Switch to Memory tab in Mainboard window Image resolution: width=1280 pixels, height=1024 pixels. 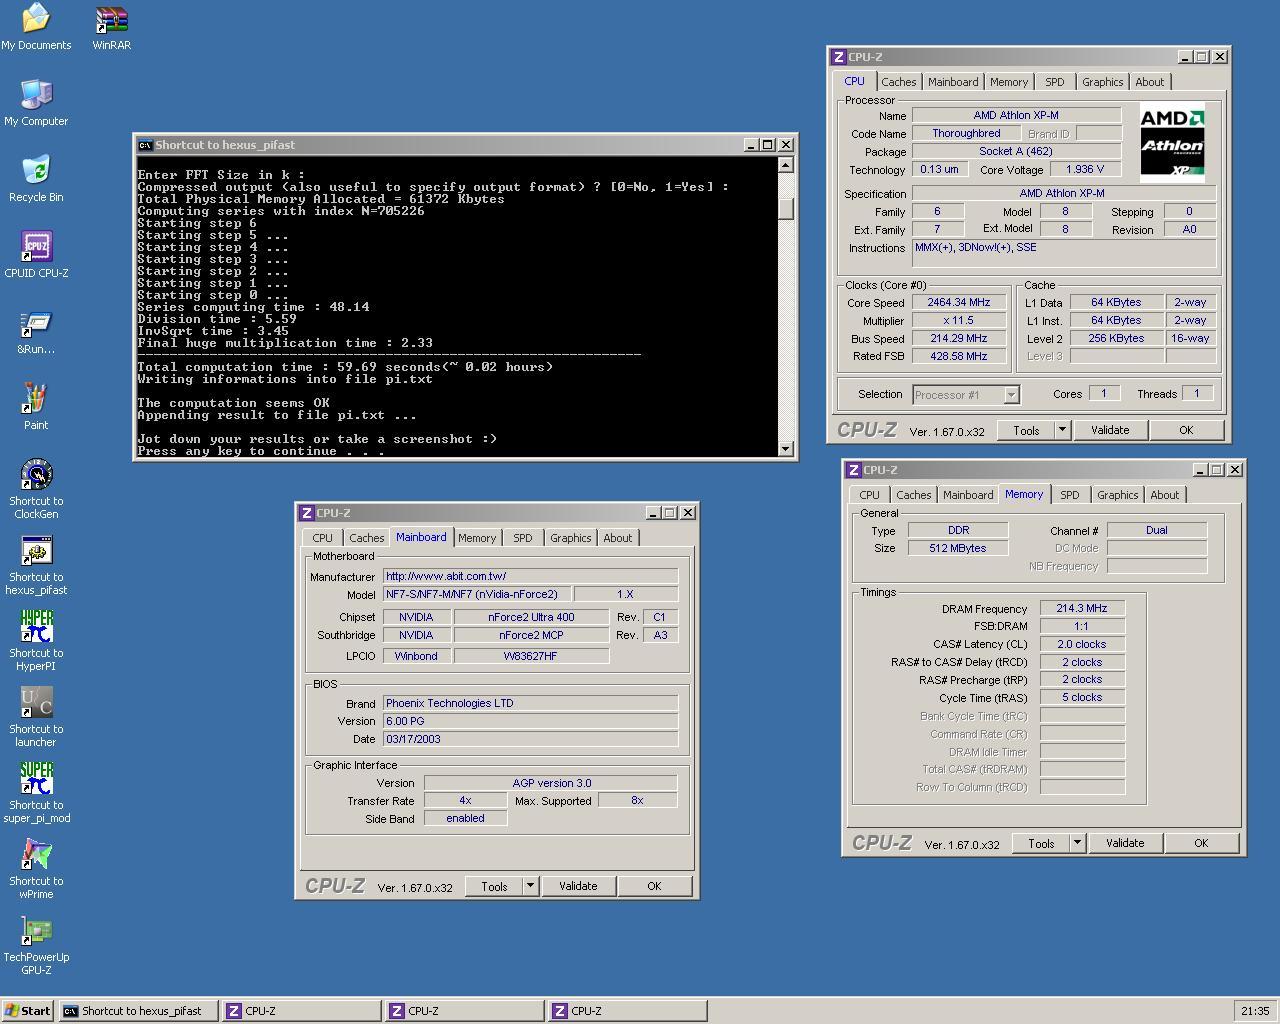point(477,539)
